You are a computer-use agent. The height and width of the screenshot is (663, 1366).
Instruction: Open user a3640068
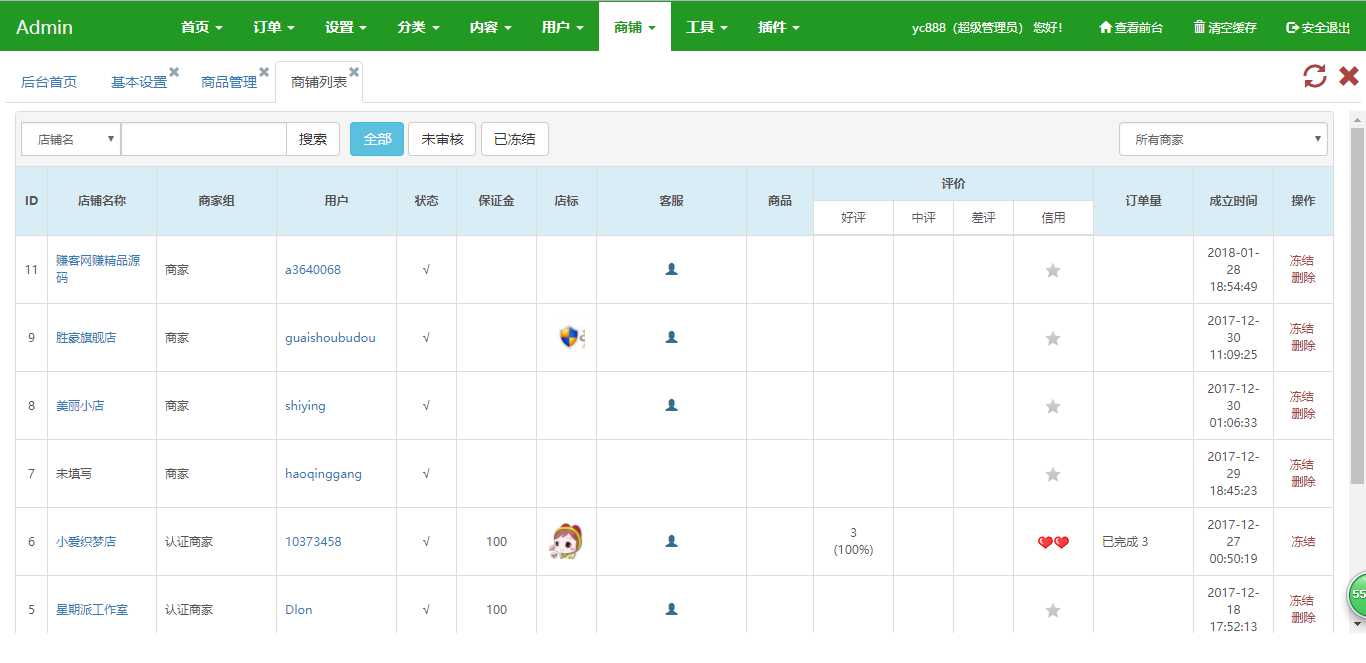click(x=313, y=269)
